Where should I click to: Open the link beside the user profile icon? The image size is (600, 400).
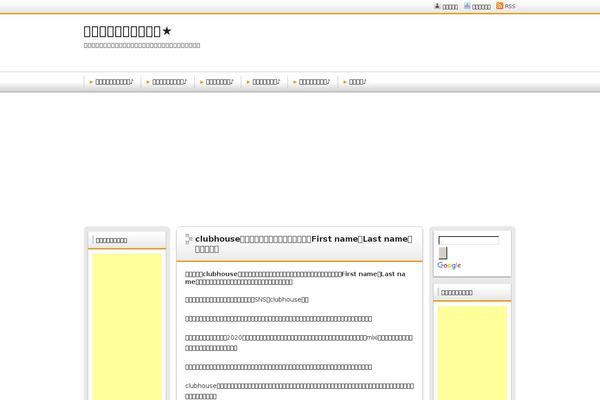point(450,7)
